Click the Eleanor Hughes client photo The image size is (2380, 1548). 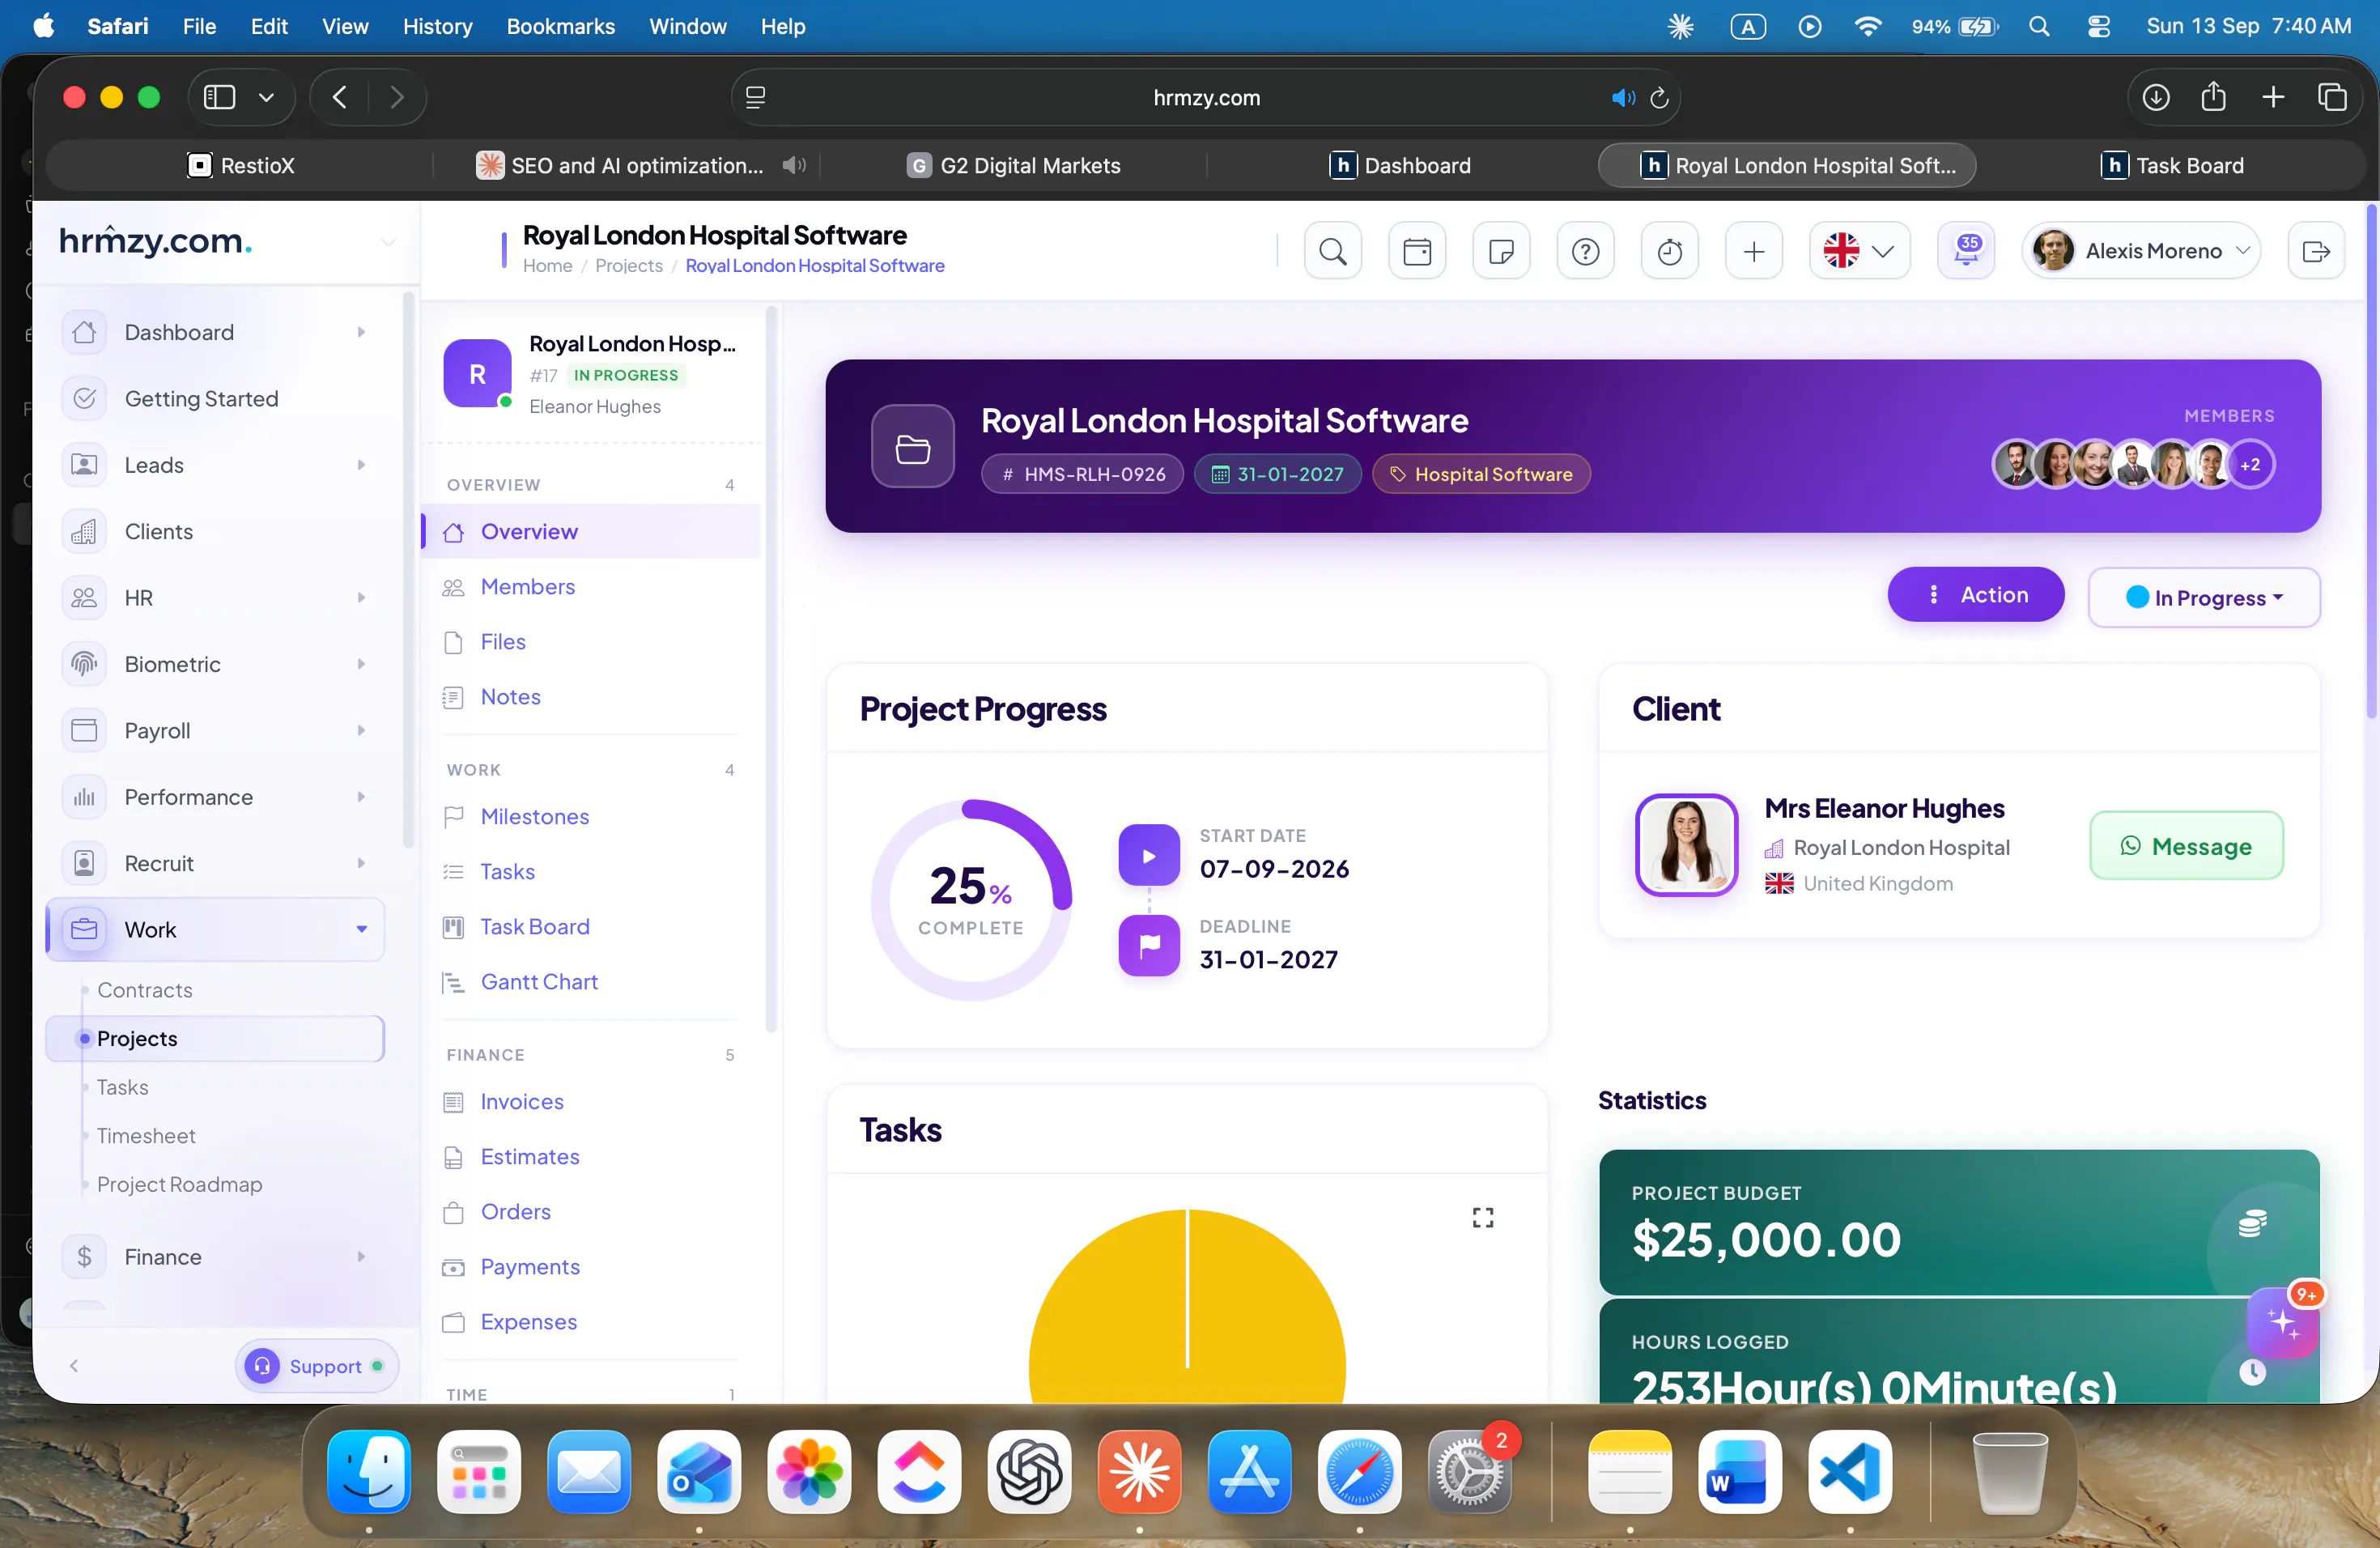[x=1686, y=845]
